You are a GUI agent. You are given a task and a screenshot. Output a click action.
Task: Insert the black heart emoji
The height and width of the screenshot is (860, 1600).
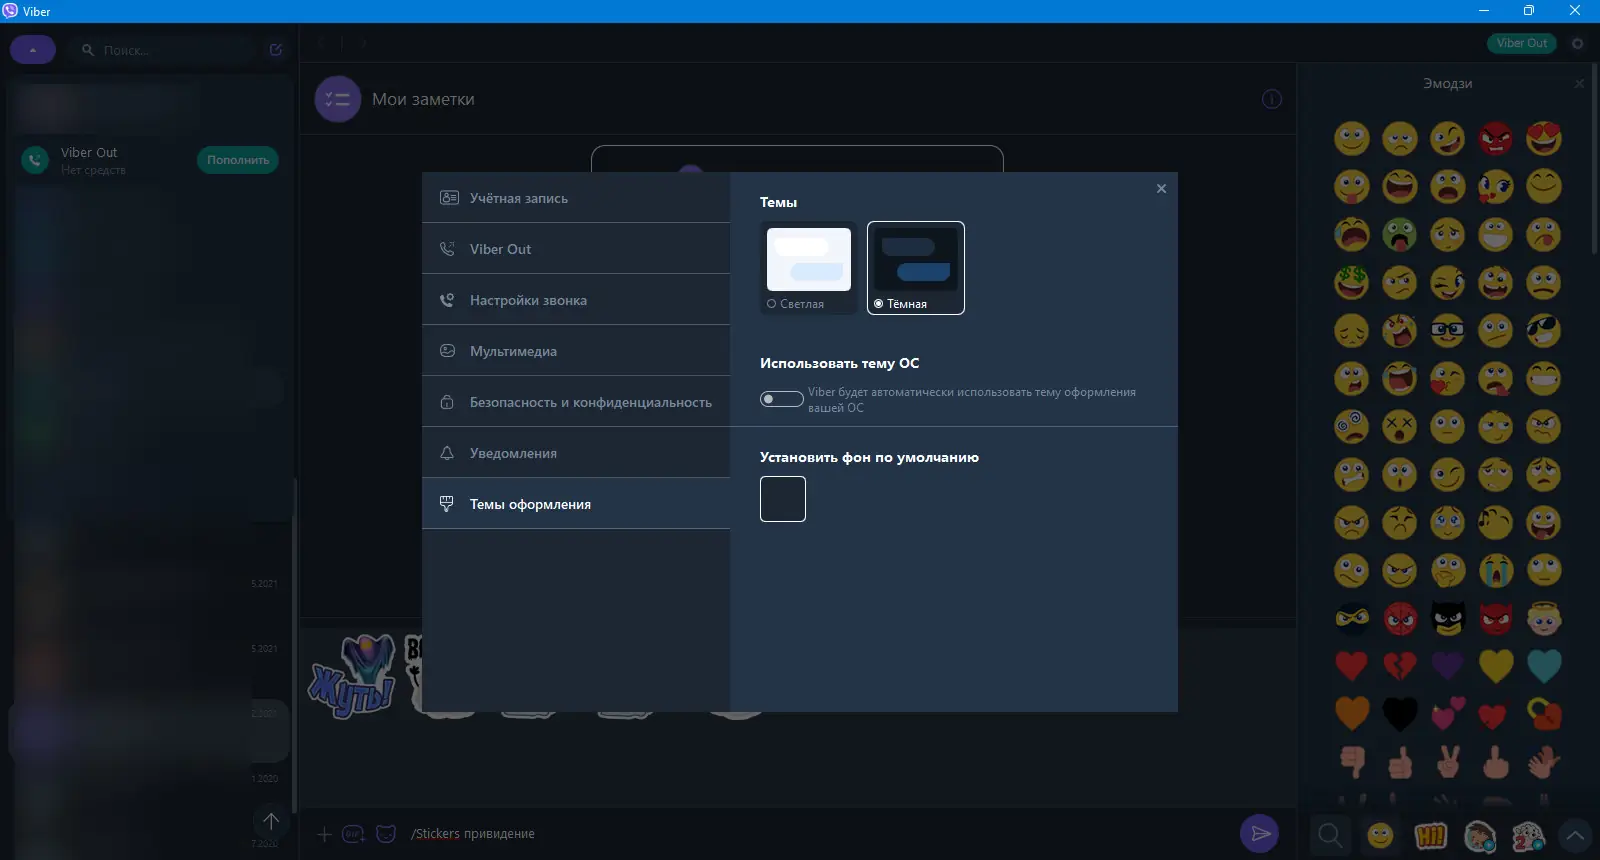pyautogui.click(x=1400, y=714)
